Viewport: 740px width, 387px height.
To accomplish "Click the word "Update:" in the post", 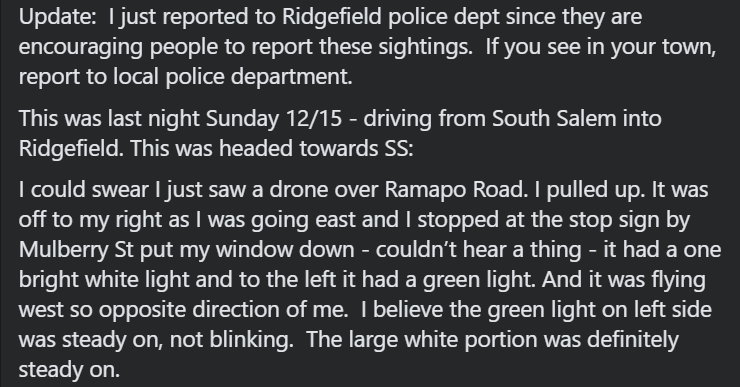I will 58,17.
